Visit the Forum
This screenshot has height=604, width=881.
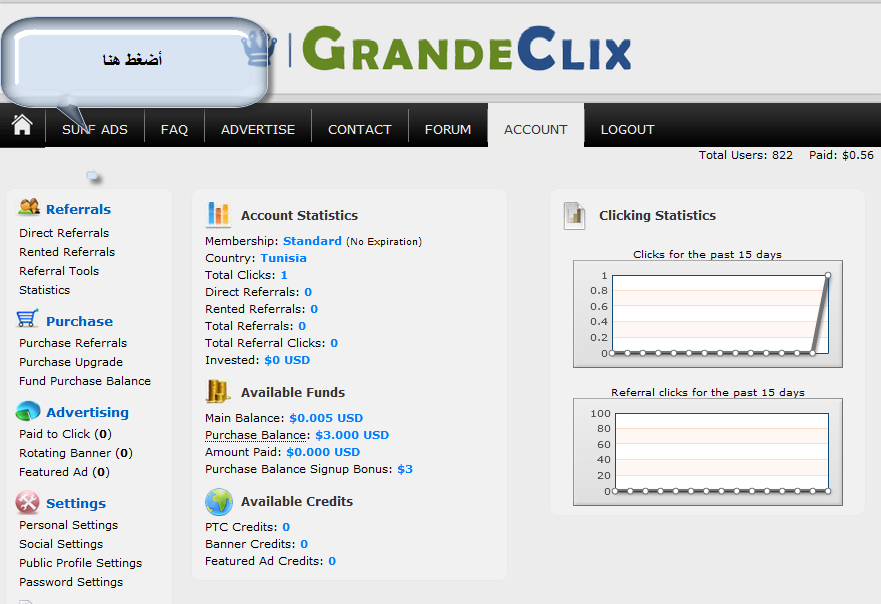(x=448, y=130)
